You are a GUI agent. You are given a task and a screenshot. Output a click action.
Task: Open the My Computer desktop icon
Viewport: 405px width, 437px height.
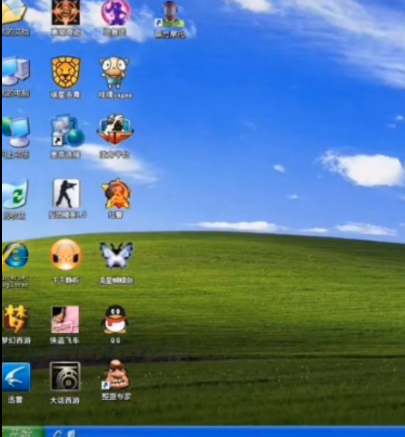click(x=15, y=71)
